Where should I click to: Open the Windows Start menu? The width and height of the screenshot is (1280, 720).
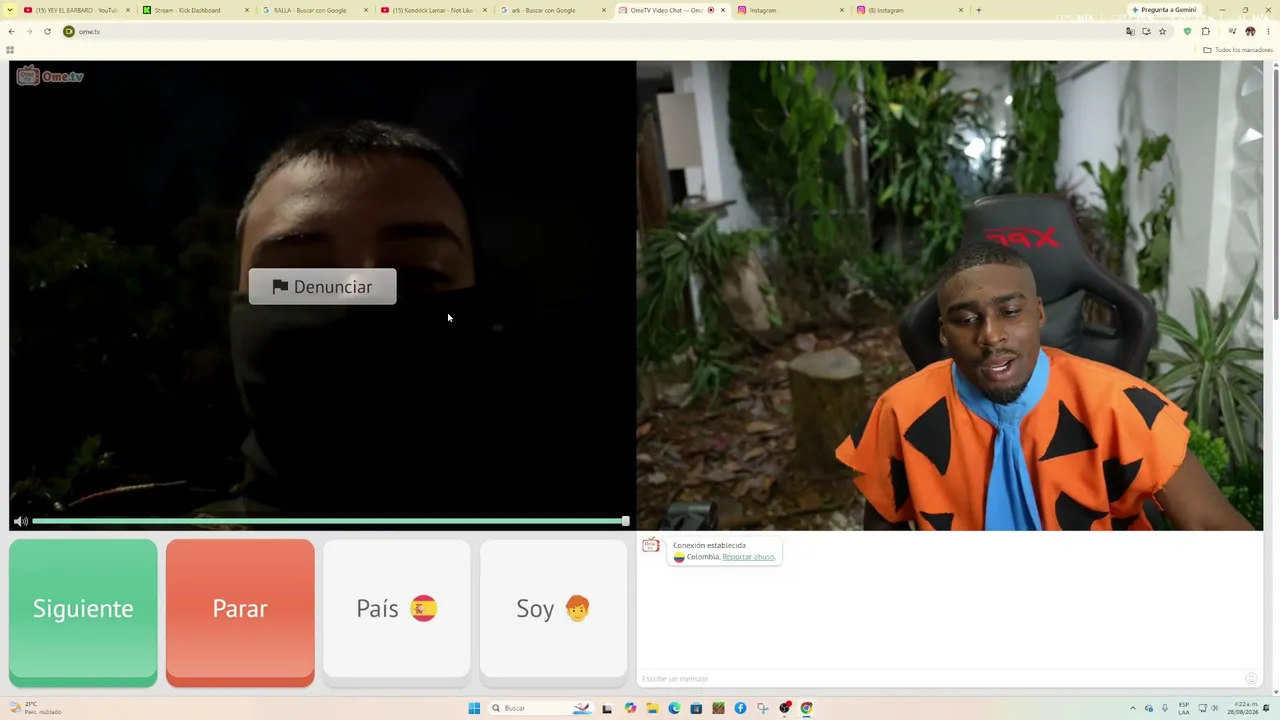coord(474,708)
